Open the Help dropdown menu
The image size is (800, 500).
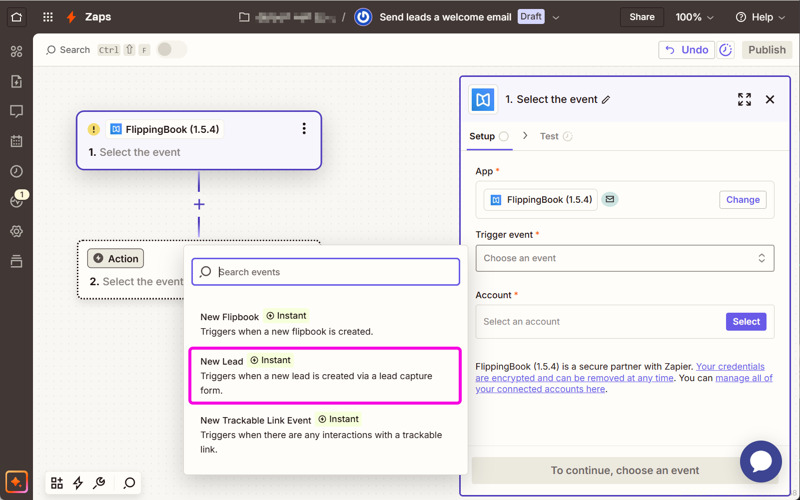tap(760, 17)
